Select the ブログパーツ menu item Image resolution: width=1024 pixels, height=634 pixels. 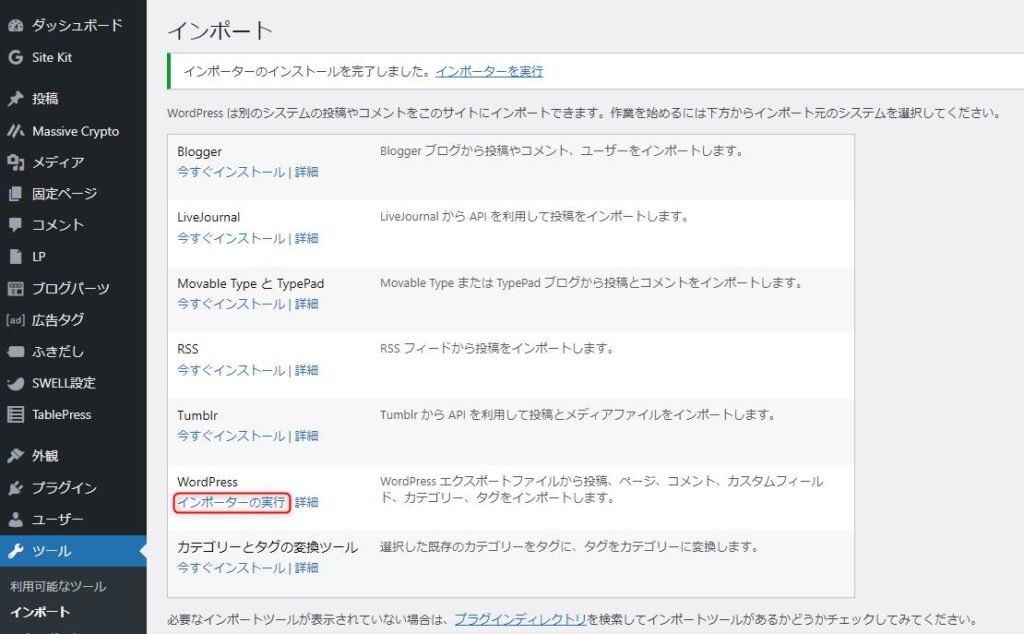[x=70, y=289]
